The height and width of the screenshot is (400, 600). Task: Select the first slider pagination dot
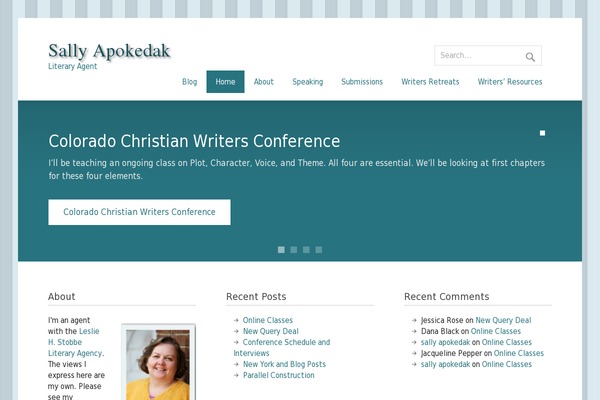281,250
